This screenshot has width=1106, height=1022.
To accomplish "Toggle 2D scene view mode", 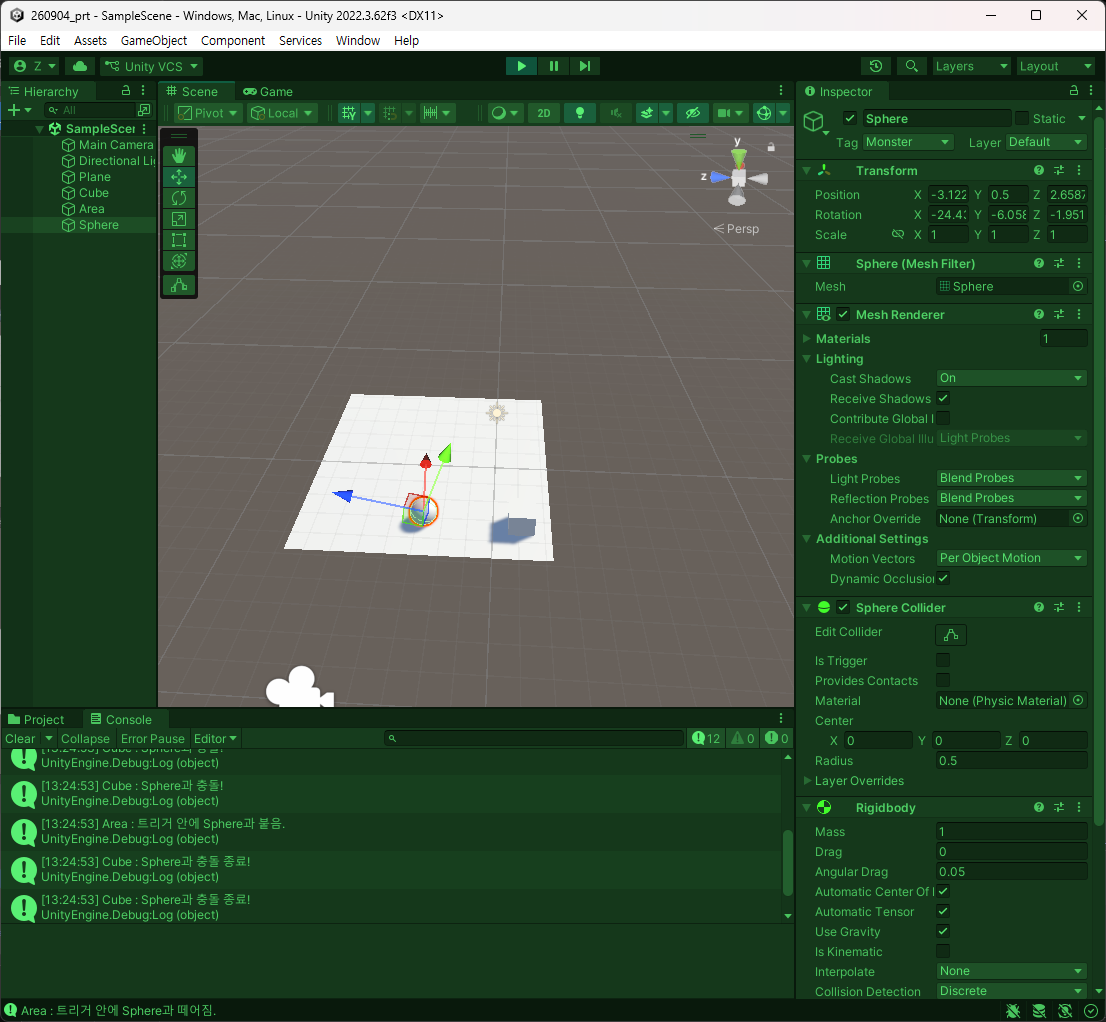I will (x=544, y=114).
